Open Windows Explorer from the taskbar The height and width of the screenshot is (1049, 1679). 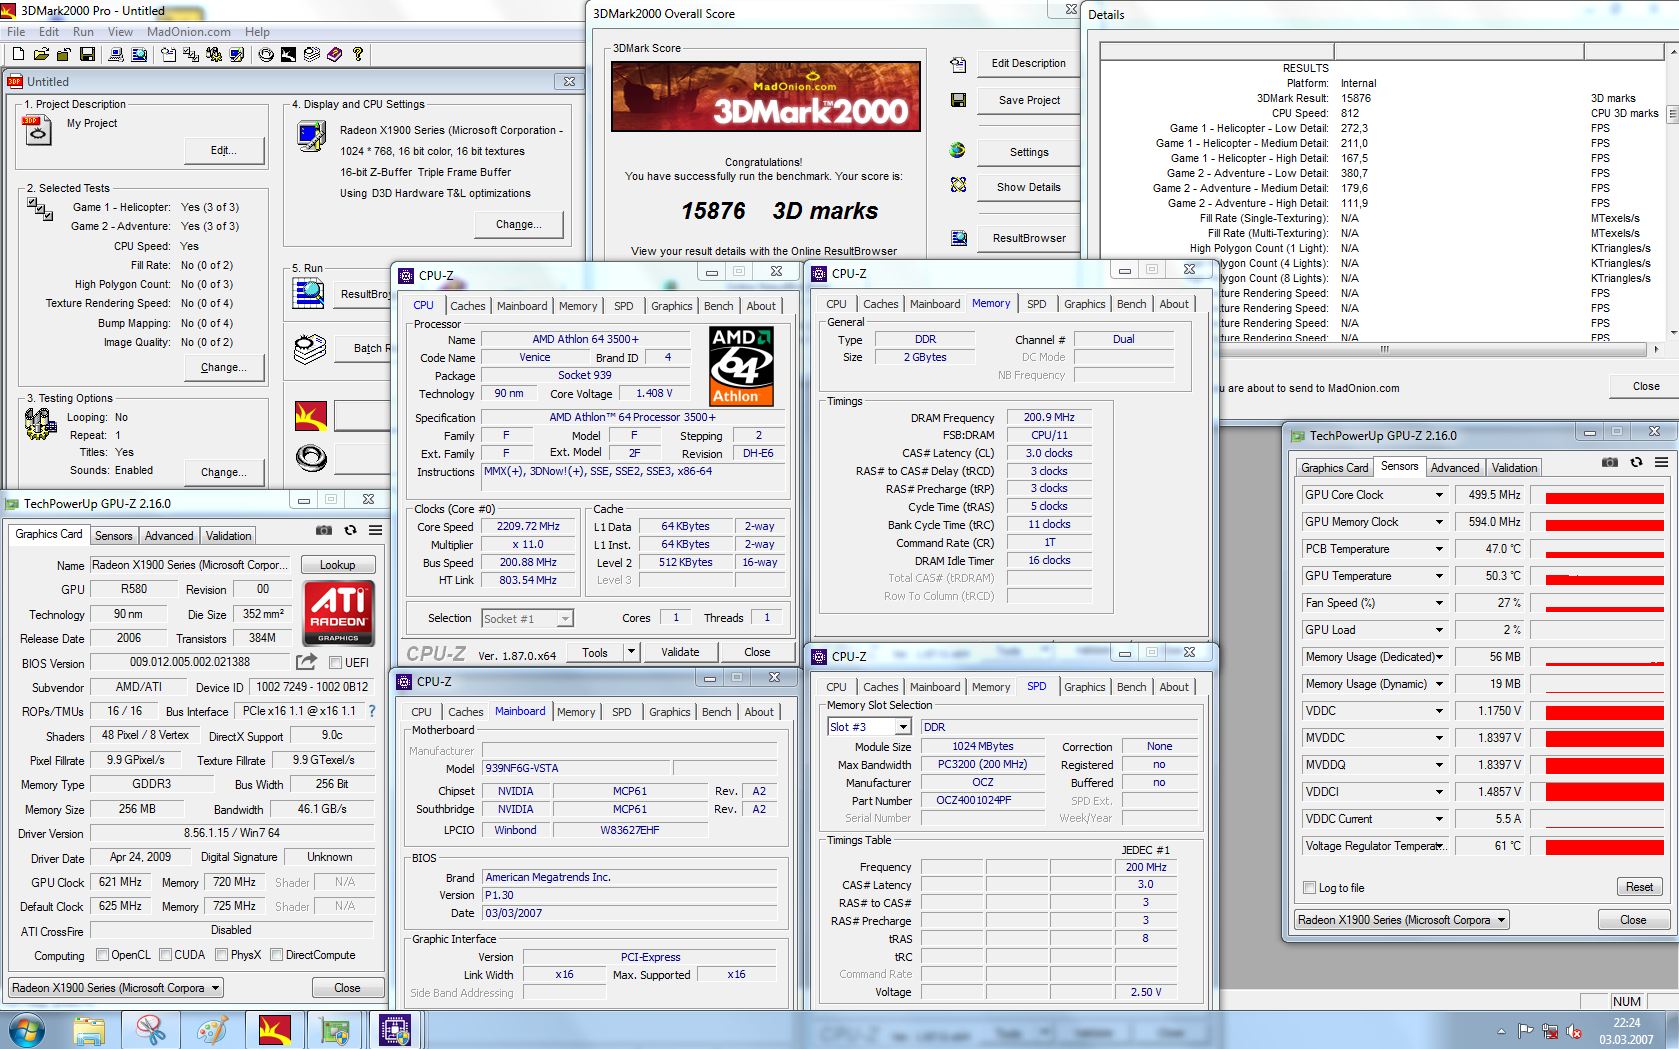pyautogui.click(x=89, y=1030)
